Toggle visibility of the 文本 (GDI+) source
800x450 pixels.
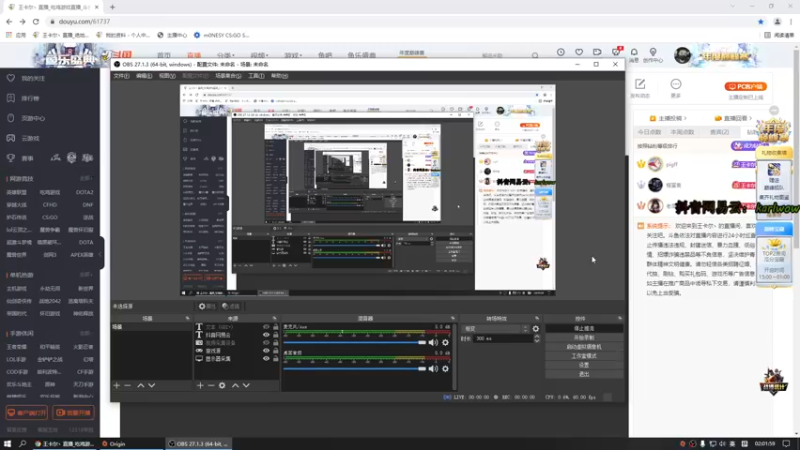click(266, 327)
